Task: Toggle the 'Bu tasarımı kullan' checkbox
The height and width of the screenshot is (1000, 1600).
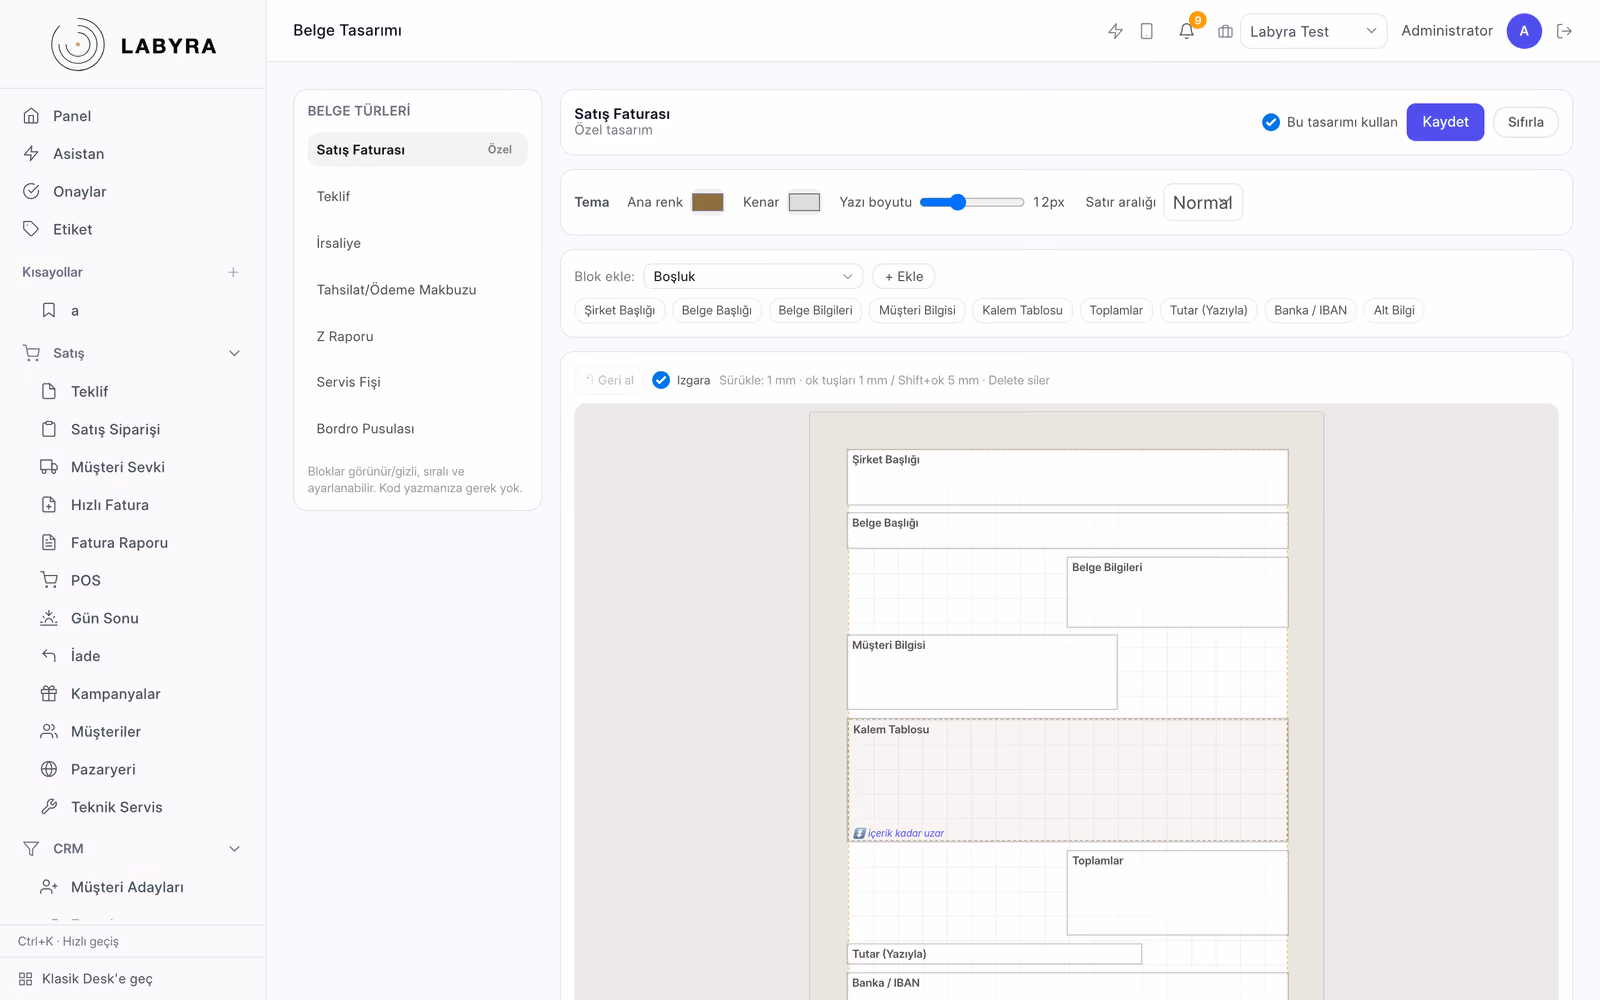Action: 1271,122
